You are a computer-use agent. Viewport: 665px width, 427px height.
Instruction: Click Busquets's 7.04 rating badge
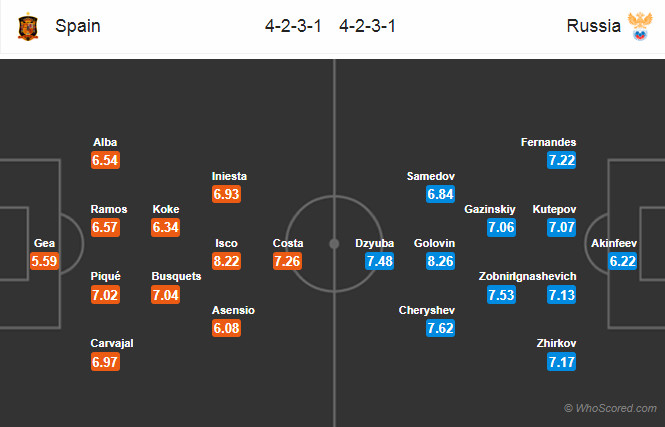point(165,294)
